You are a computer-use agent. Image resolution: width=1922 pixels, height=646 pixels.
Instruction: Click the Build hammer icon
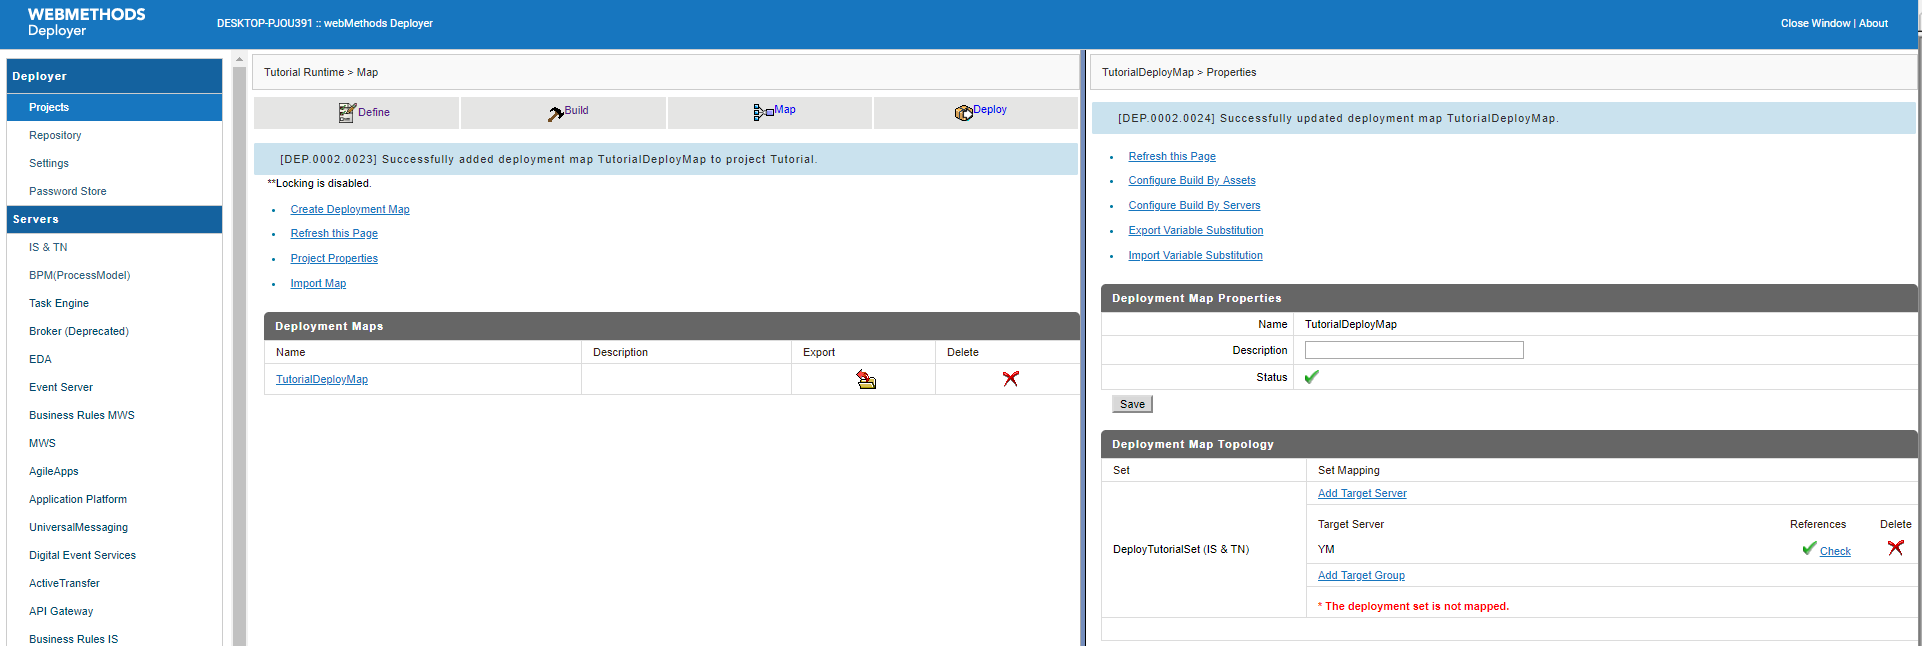click(555, 113)
